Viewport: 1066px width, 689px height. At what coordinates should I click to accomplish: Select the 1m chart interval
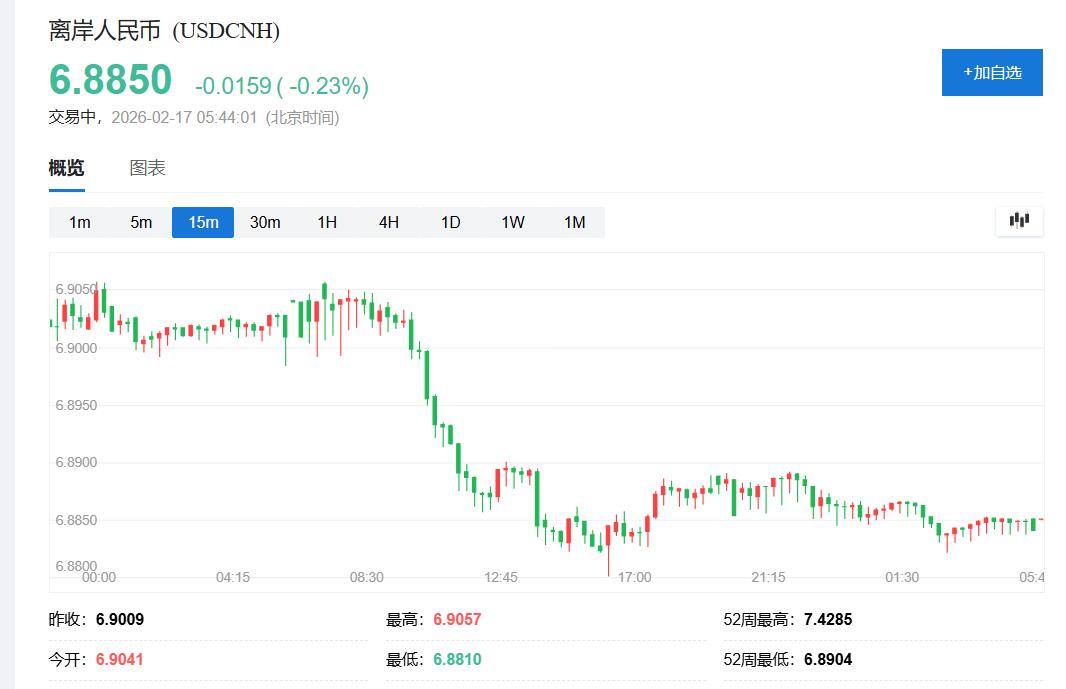(80, 222)
